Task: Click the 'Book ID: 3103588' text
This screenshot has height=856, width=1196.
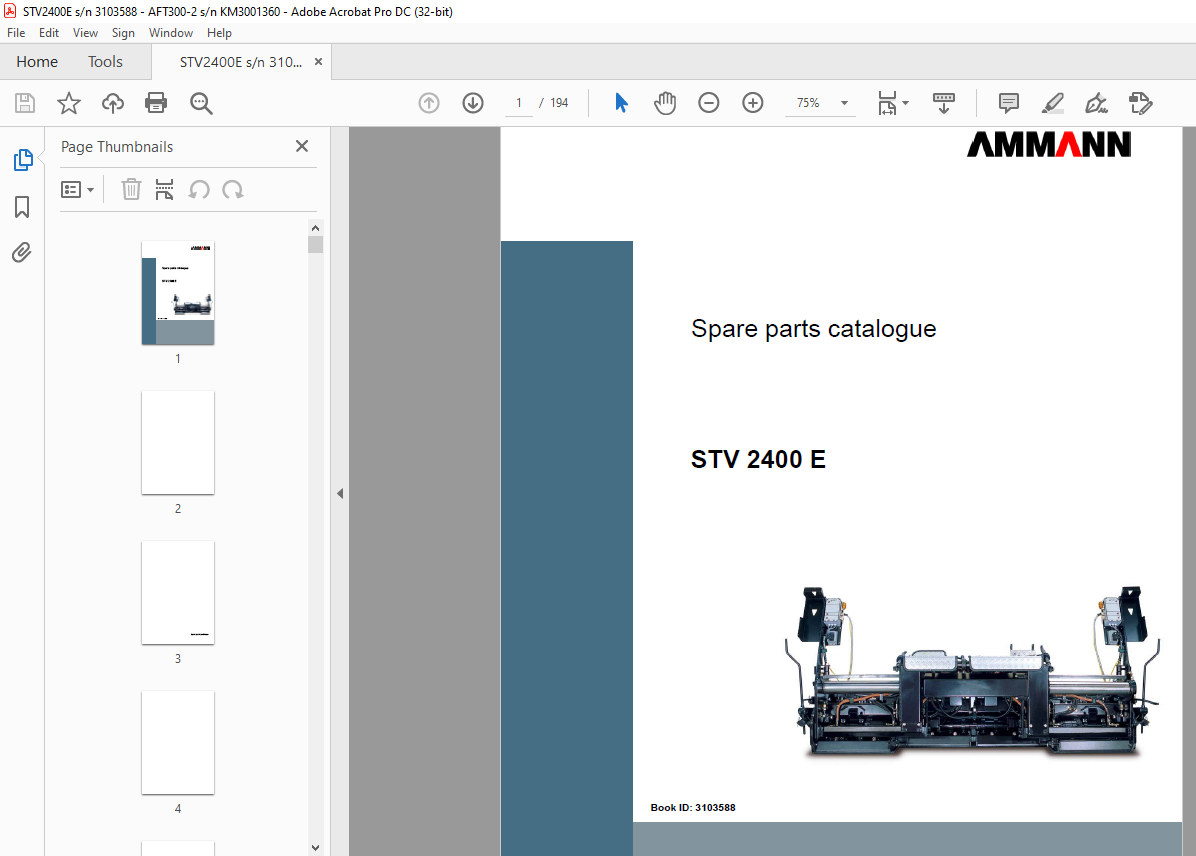Action: click(x=693, y=807)
